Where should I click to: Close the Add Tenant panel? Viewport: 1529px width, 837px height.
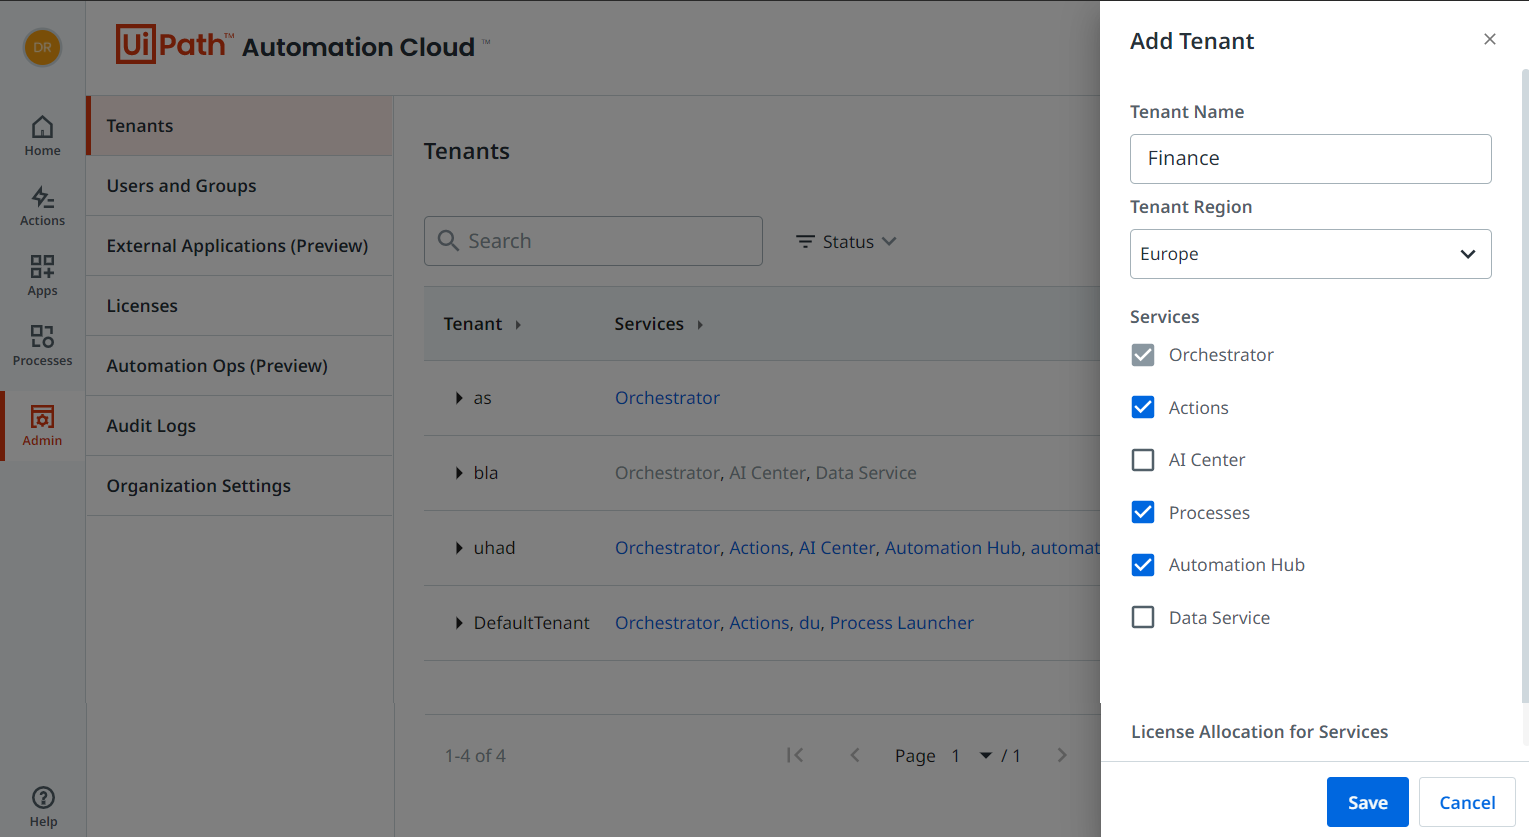[x=1490, y=39]
